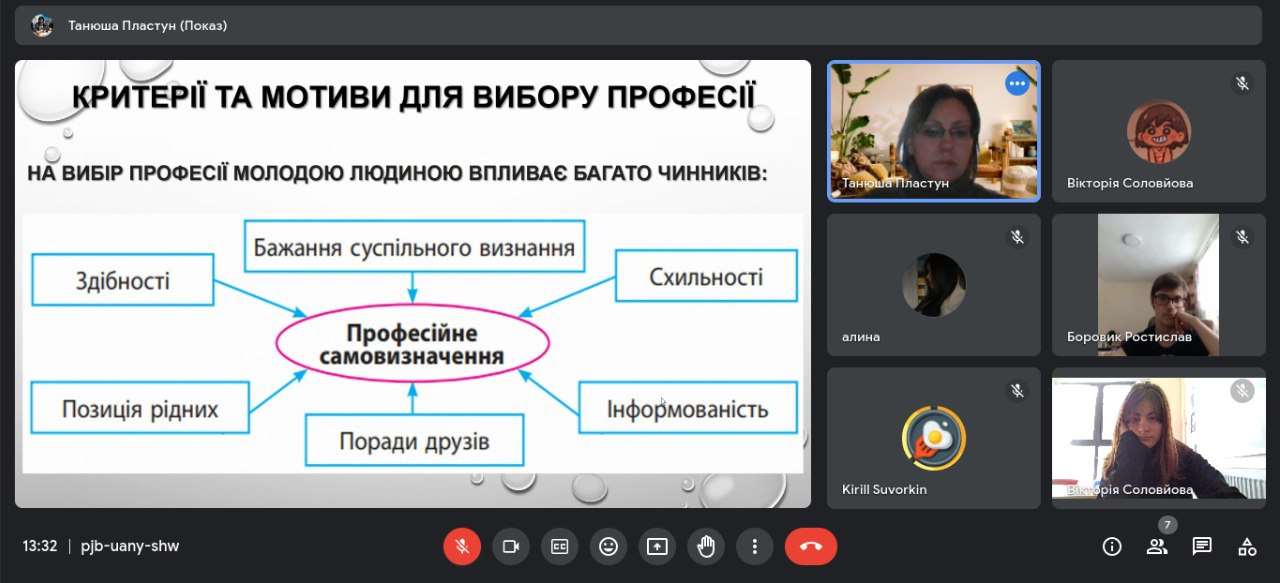Toggle the camera on or off

[511, 546]
